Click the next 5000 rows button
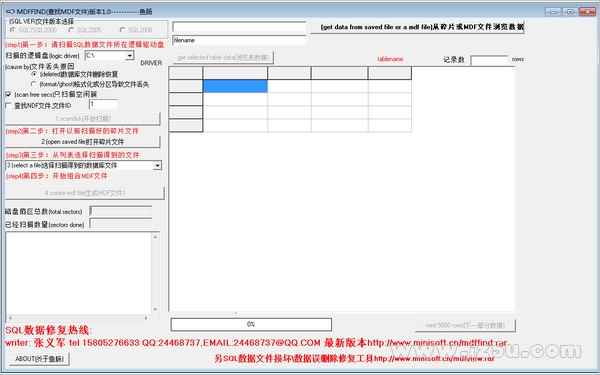Viewport: 600px width, 375px height. coord(465,325)
